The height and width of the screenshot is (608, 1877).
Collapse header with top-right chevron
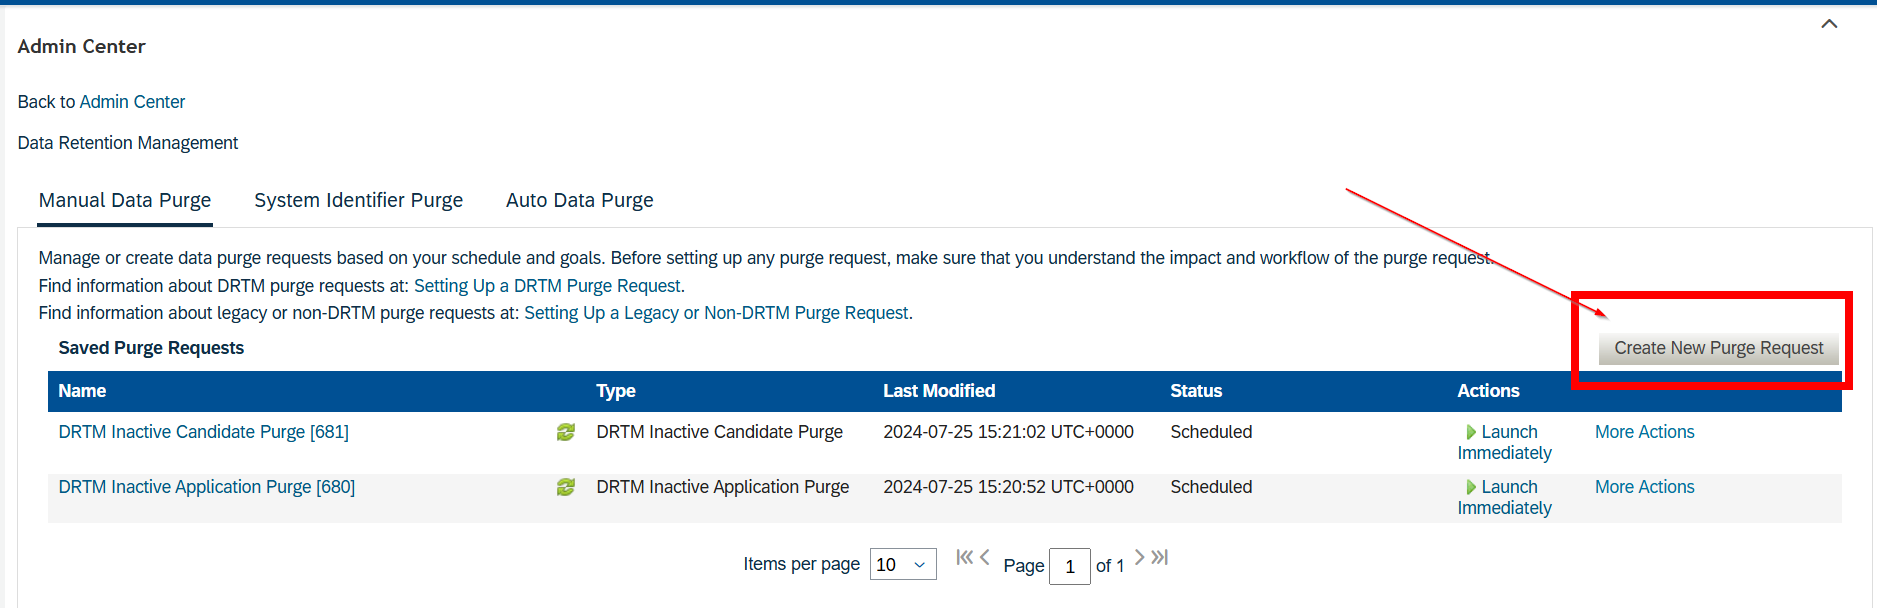pyautogui.click(x=1829, y=24)
